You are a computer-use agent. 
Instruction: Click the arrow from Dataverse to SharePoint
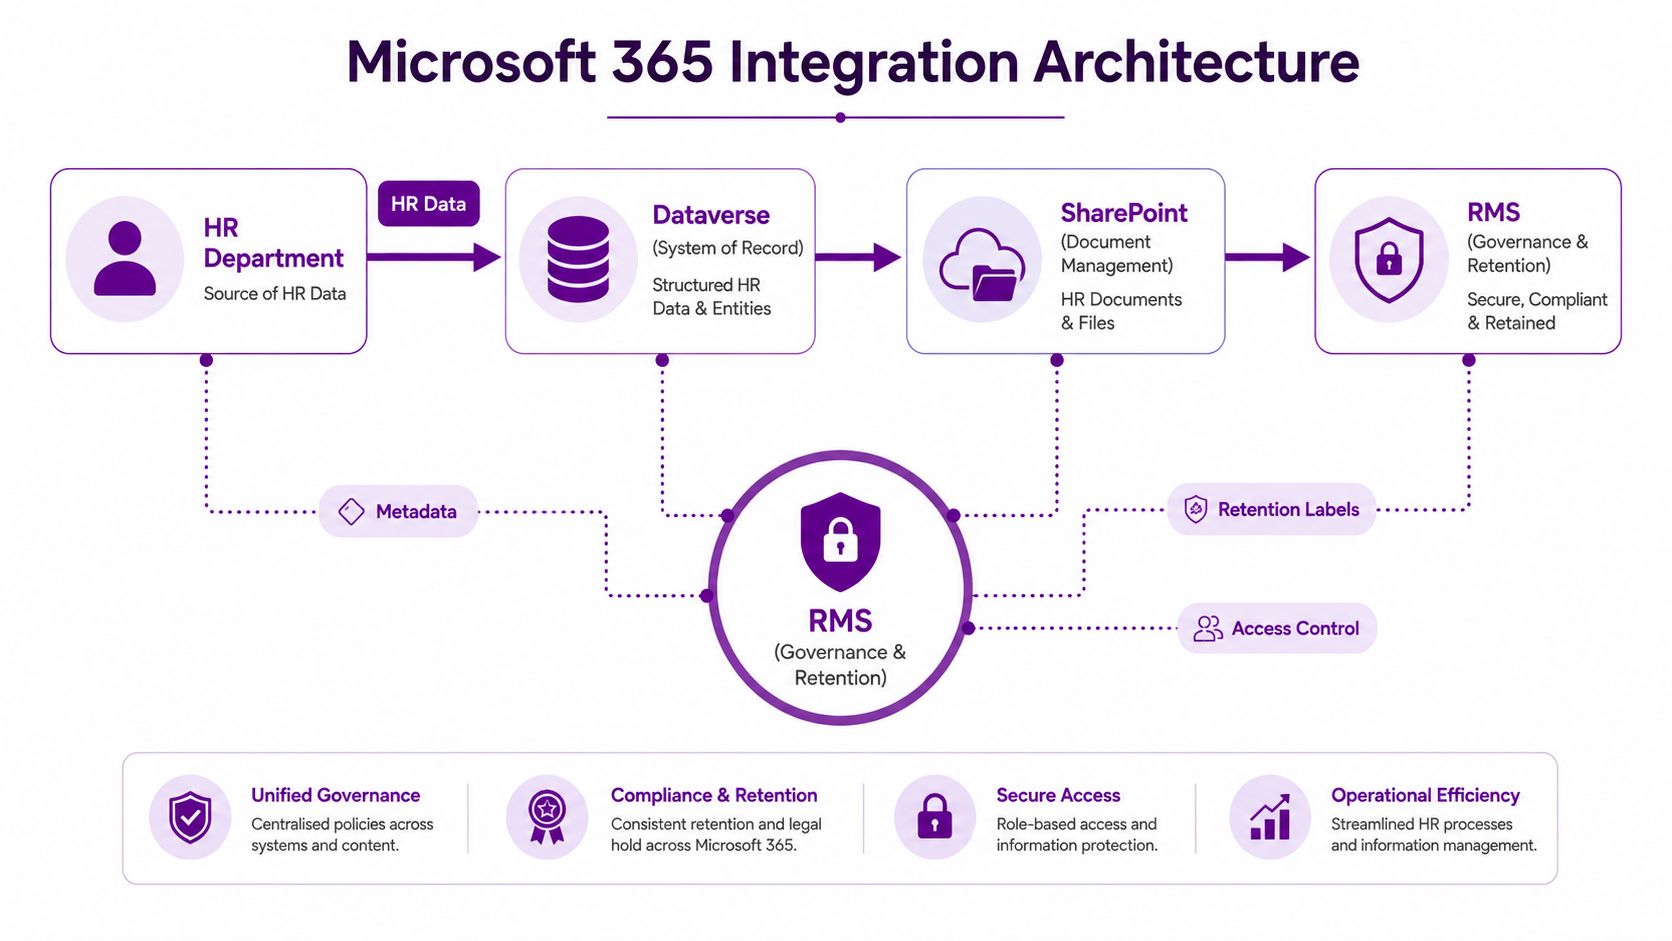858,257
